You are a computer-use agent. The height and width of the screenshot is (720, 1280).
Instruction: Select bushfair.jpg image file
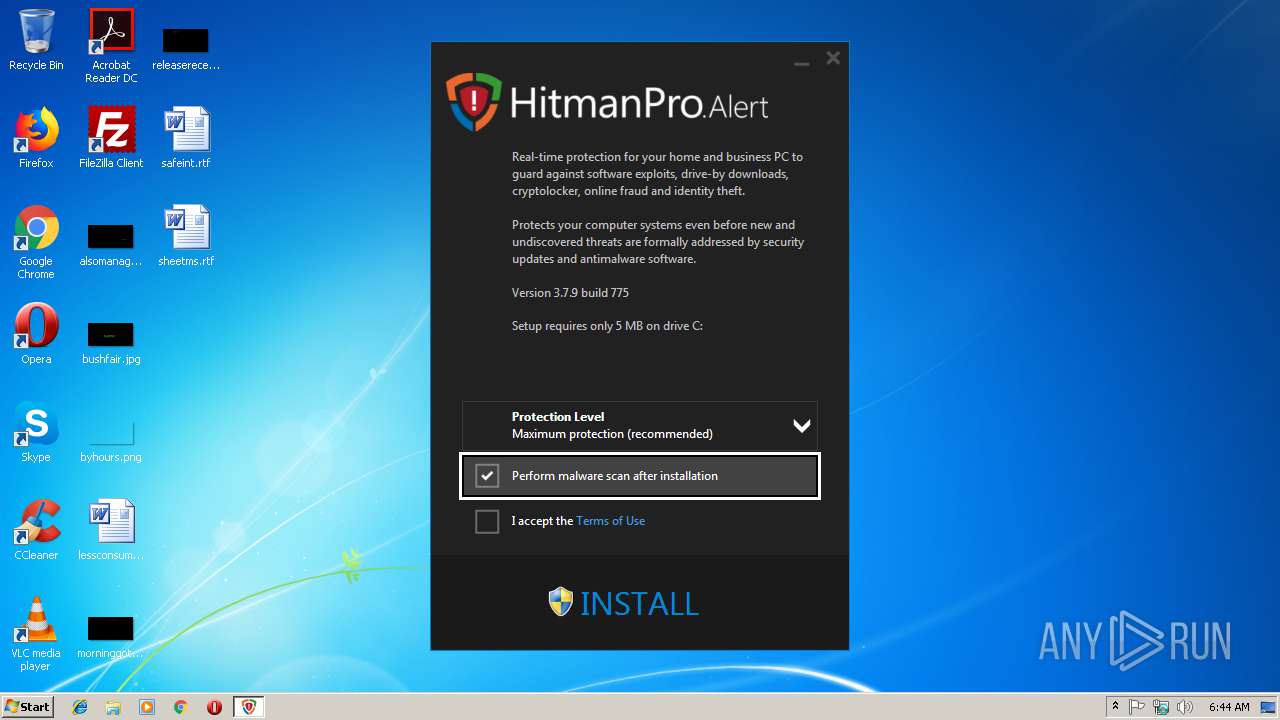pyautogui.click(x=111, y=341)
